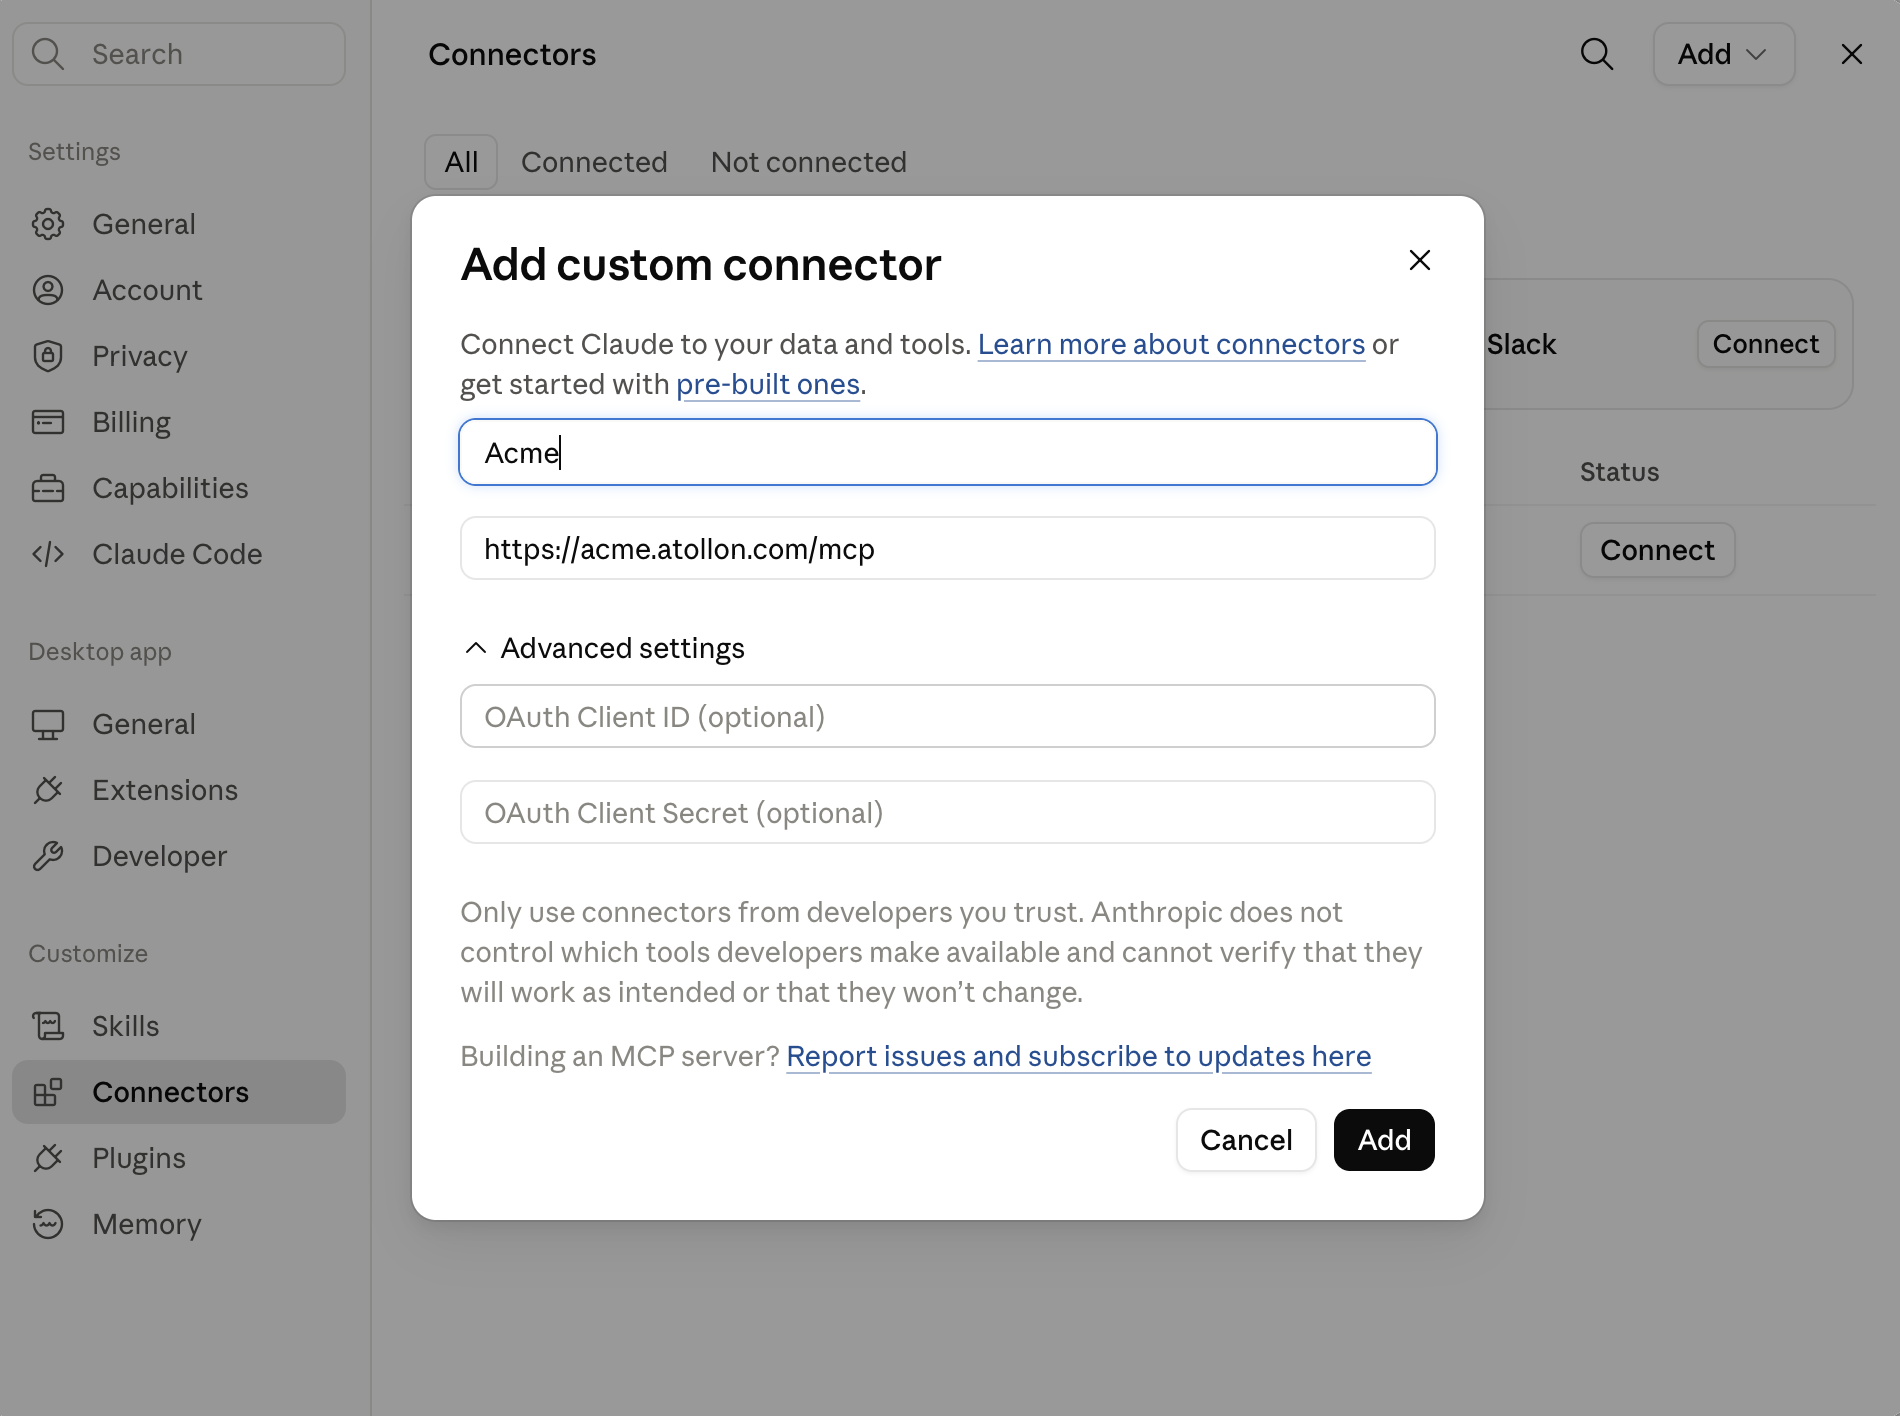Close the Add custom connector dialog
The height and width of the screenshot is (1416, 1900).
(1420, 260)
